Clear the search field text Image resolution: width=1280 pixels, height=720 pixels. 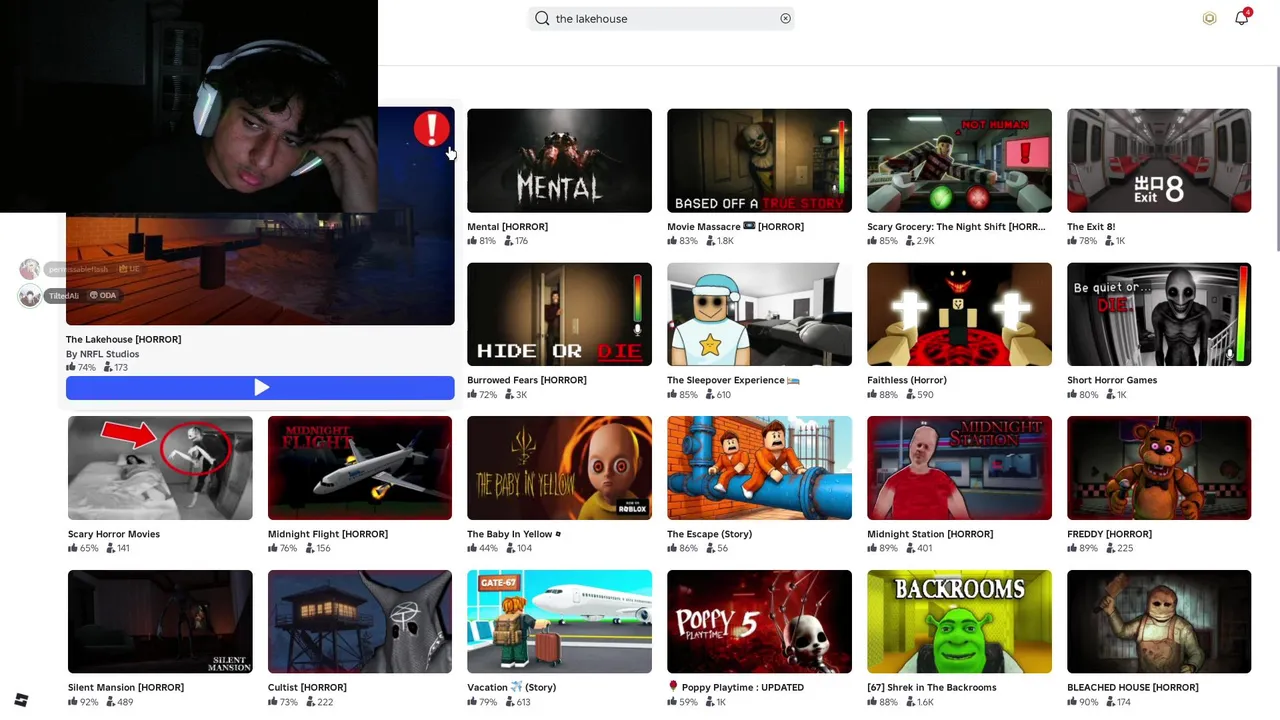click(785, 18)
